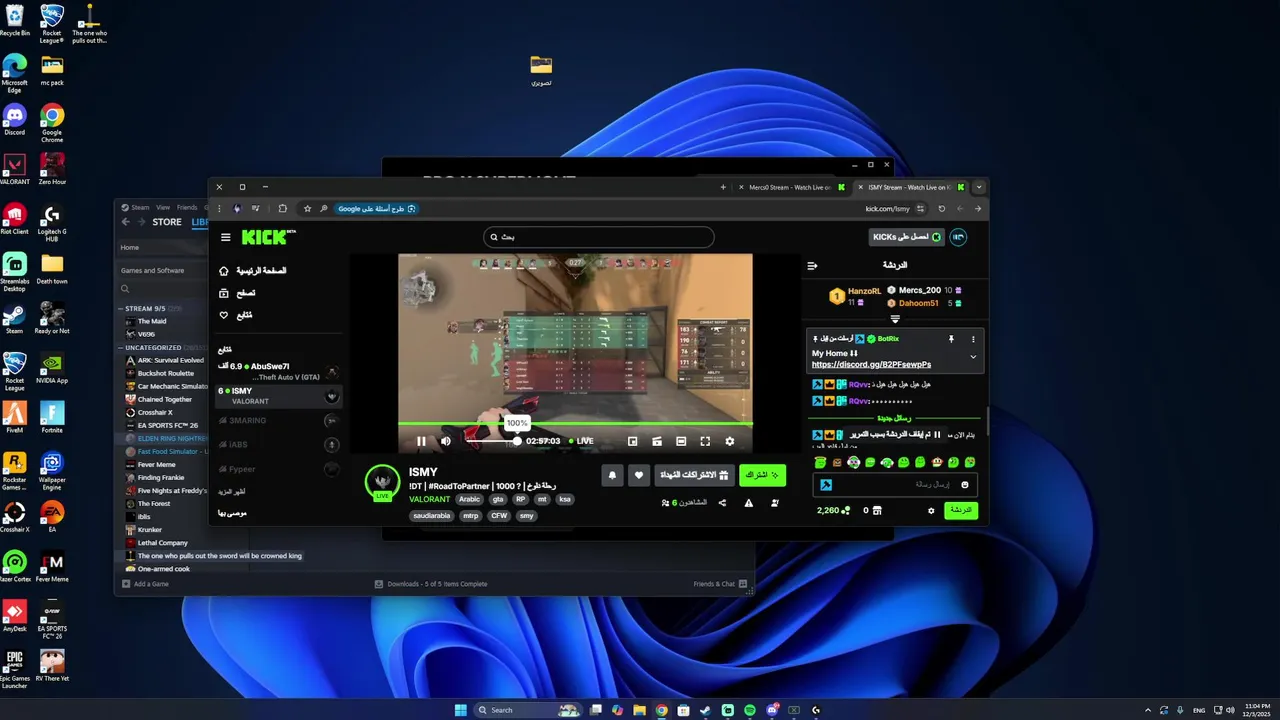Image resolution: width=1280 pixels, height=720 pixels.
Task: Collapse the chat panel
Action: pyautogui.click(x=812, y=266)
